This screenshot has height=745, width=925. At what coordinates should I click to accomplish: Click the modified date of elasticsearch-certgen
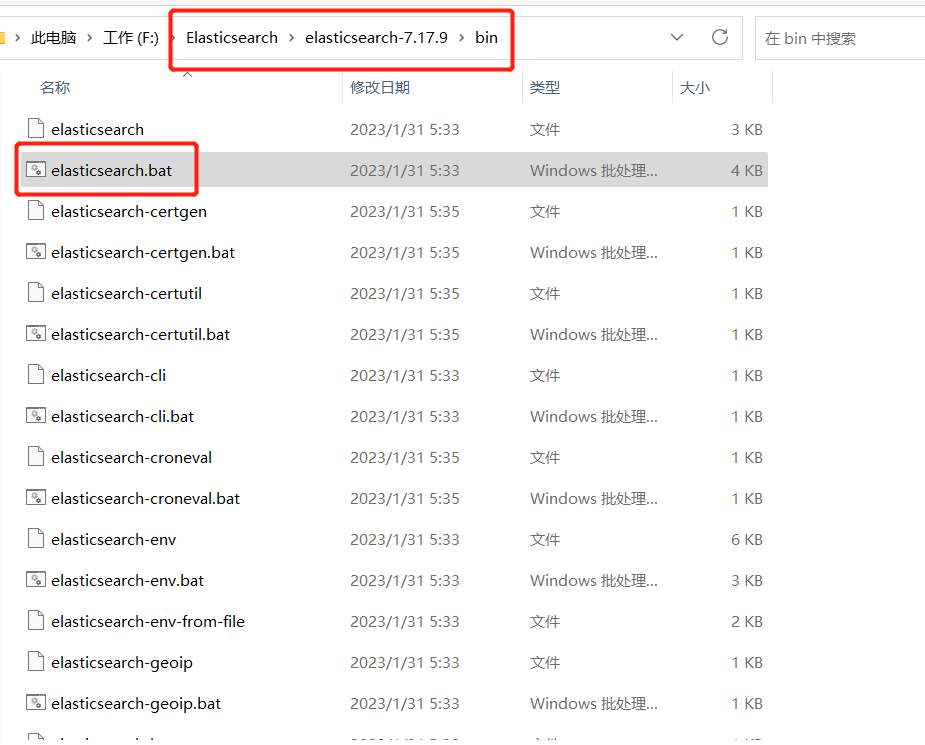click(x=405, y=211)
